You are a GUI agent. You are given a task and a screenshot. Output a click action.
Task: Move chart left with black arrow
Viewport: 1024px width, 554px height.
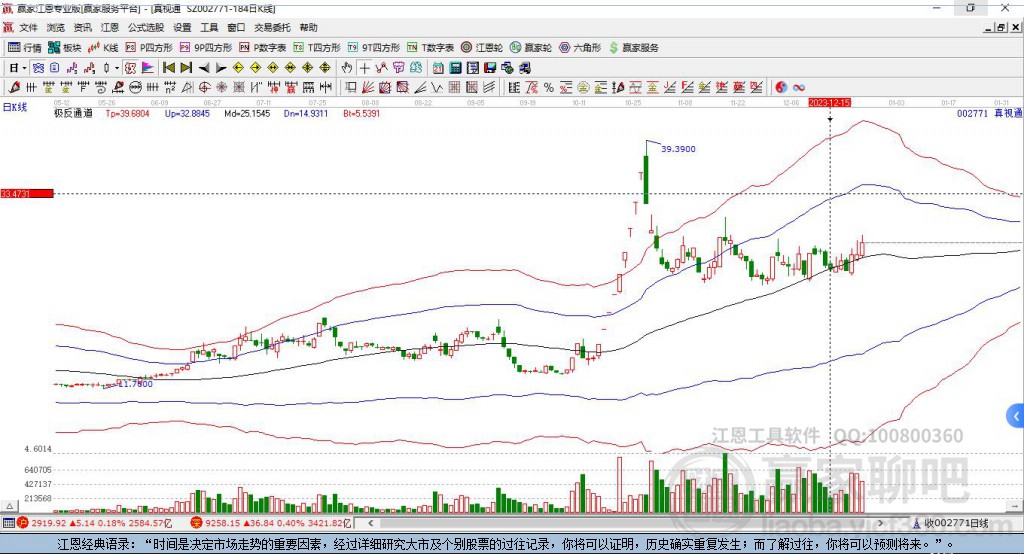click(204, 68)
